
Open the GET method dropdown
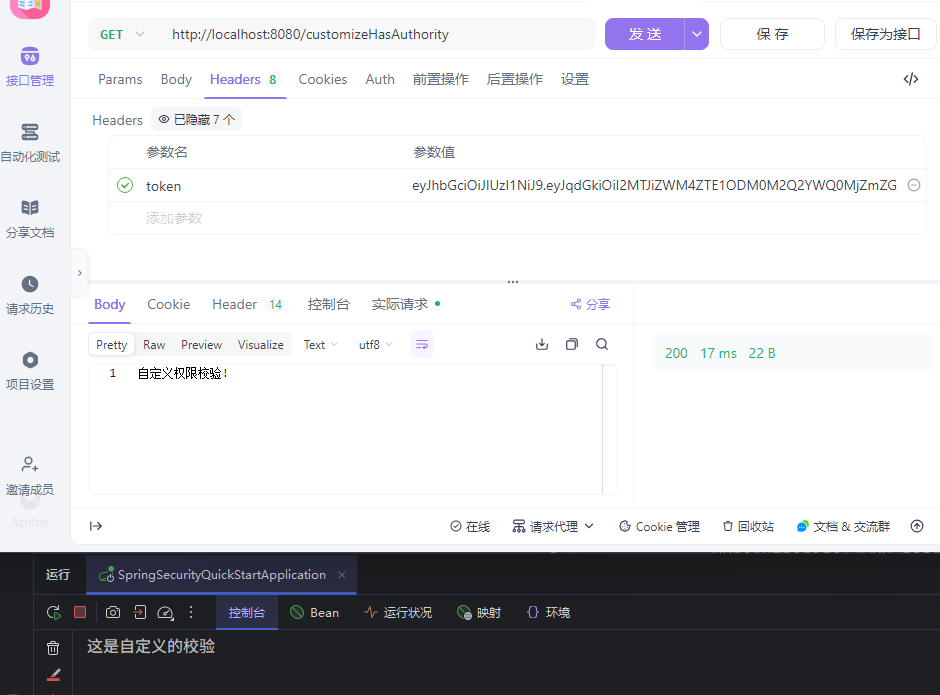[122, 34]
